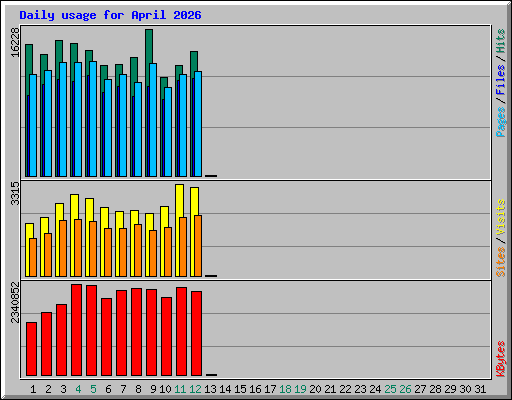
Task: Click green day label 19
Action: (300, 389)
